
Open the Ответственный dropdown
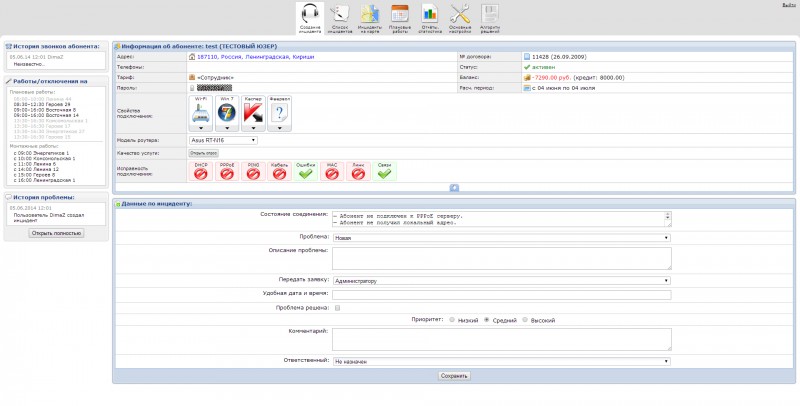pos(501,361)
